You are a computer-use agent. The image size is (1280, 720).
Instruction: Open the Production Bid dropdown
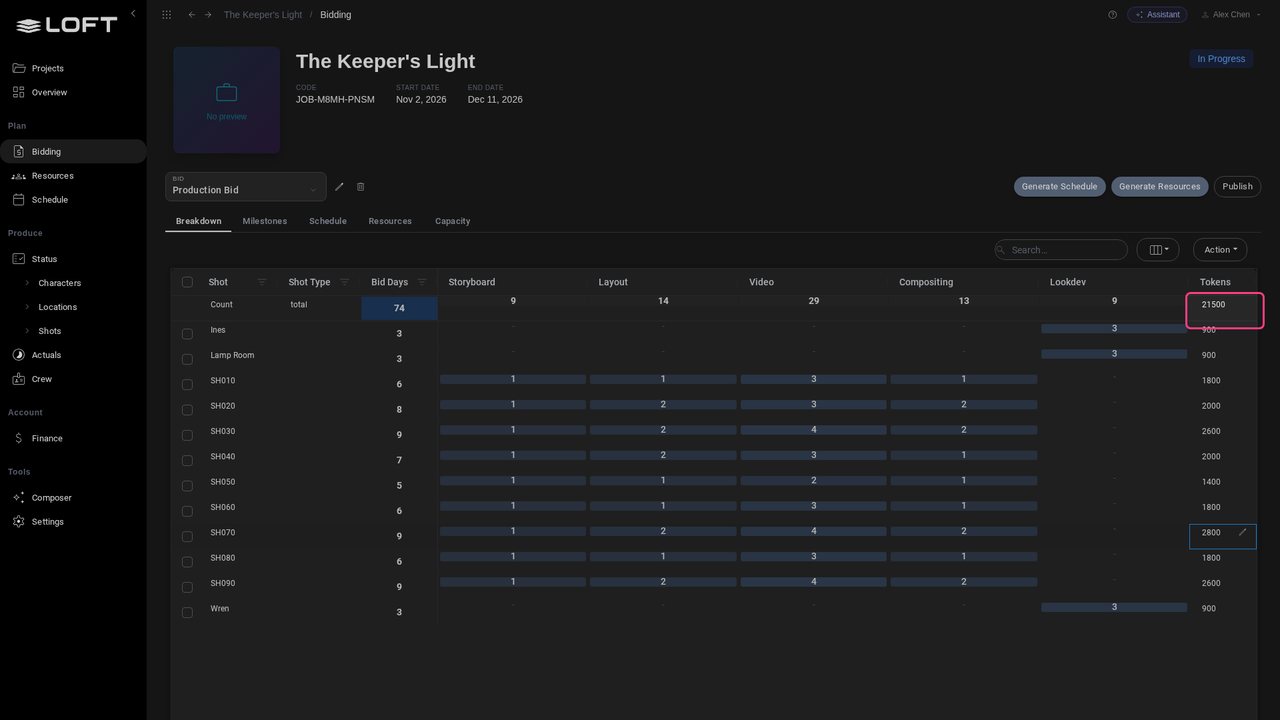click(246, 187)
